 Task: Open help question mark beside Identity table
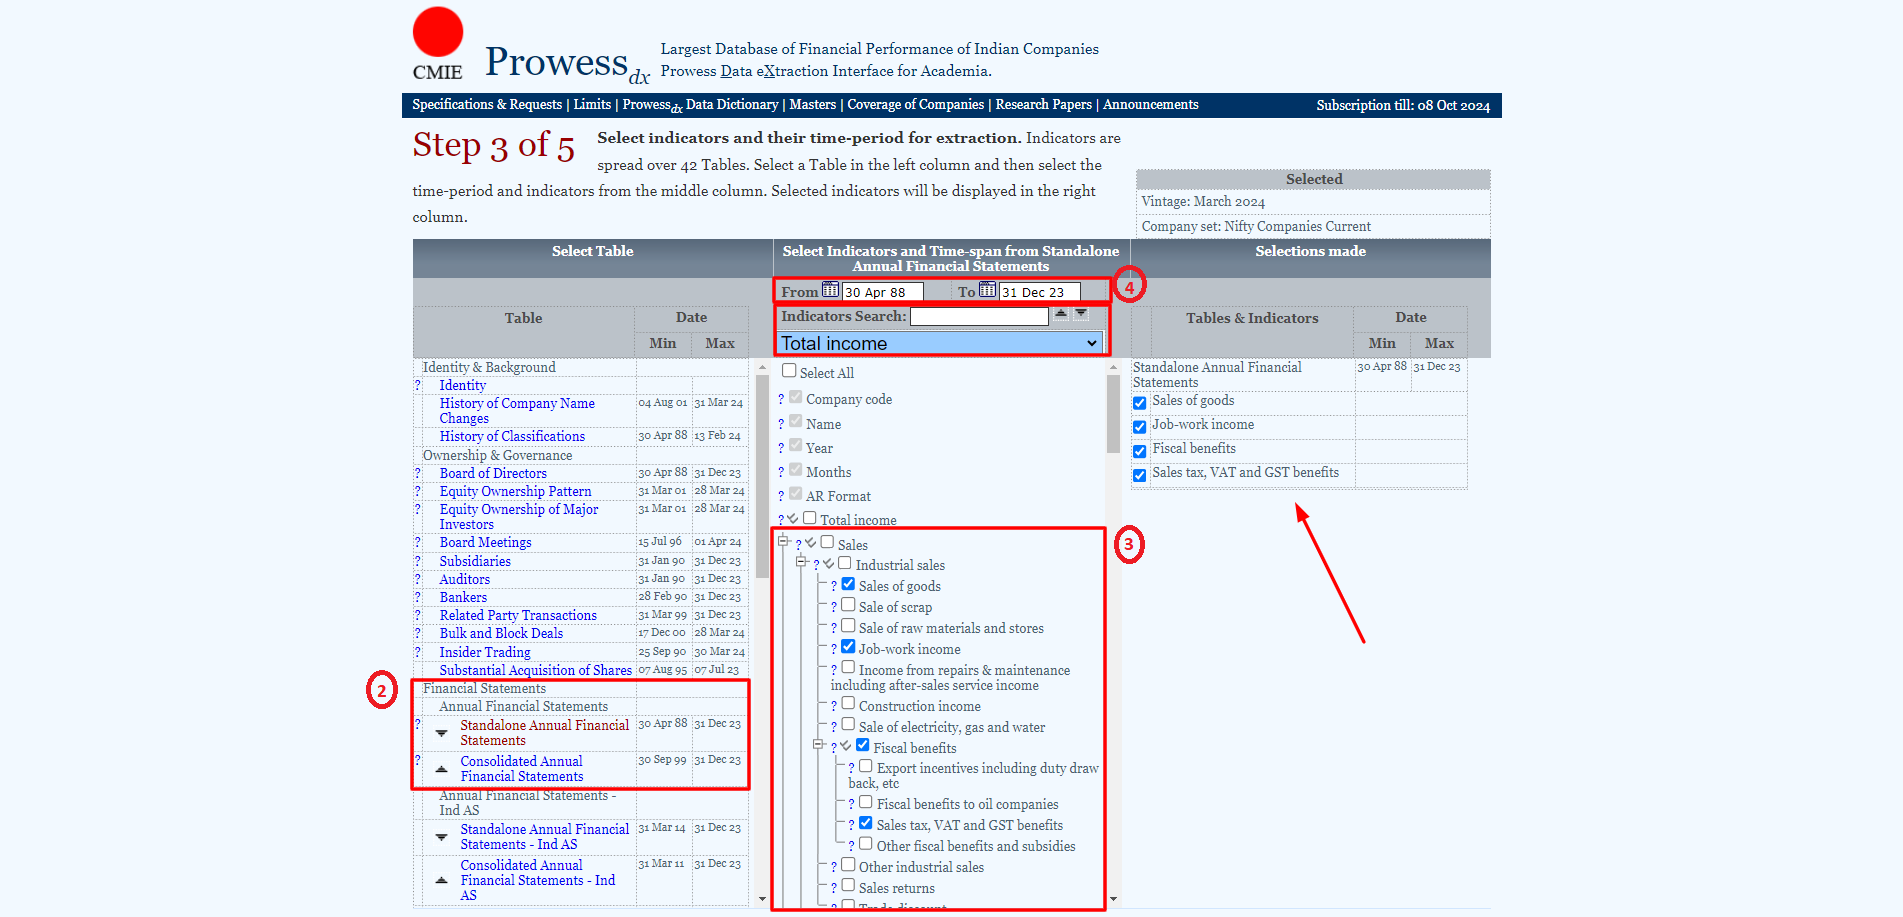pyautogui.click(x=418, y=386)
